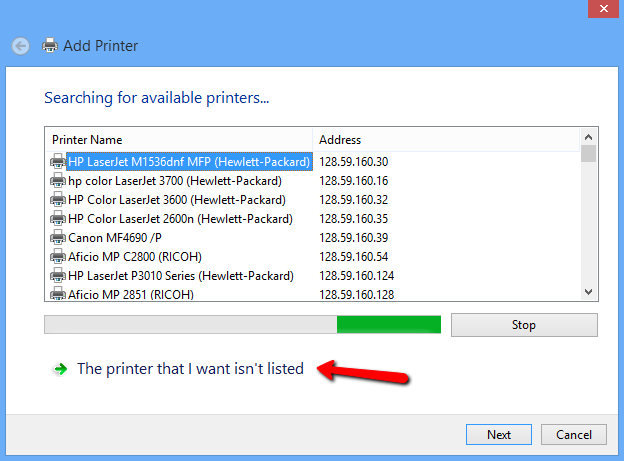
Task: Click printer icon beside Add Printer title
Action: [x=50, y=45]
